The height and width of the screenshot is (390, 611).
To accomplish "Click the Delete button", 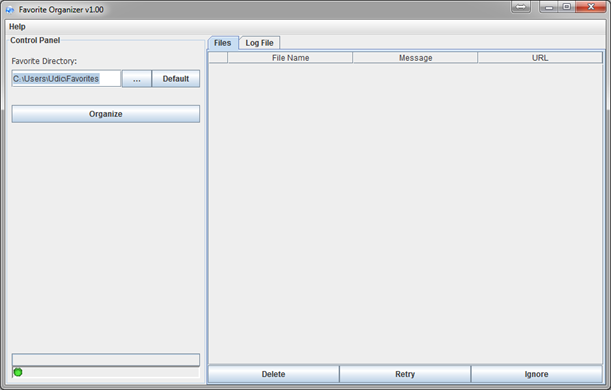I will point(274,374).
